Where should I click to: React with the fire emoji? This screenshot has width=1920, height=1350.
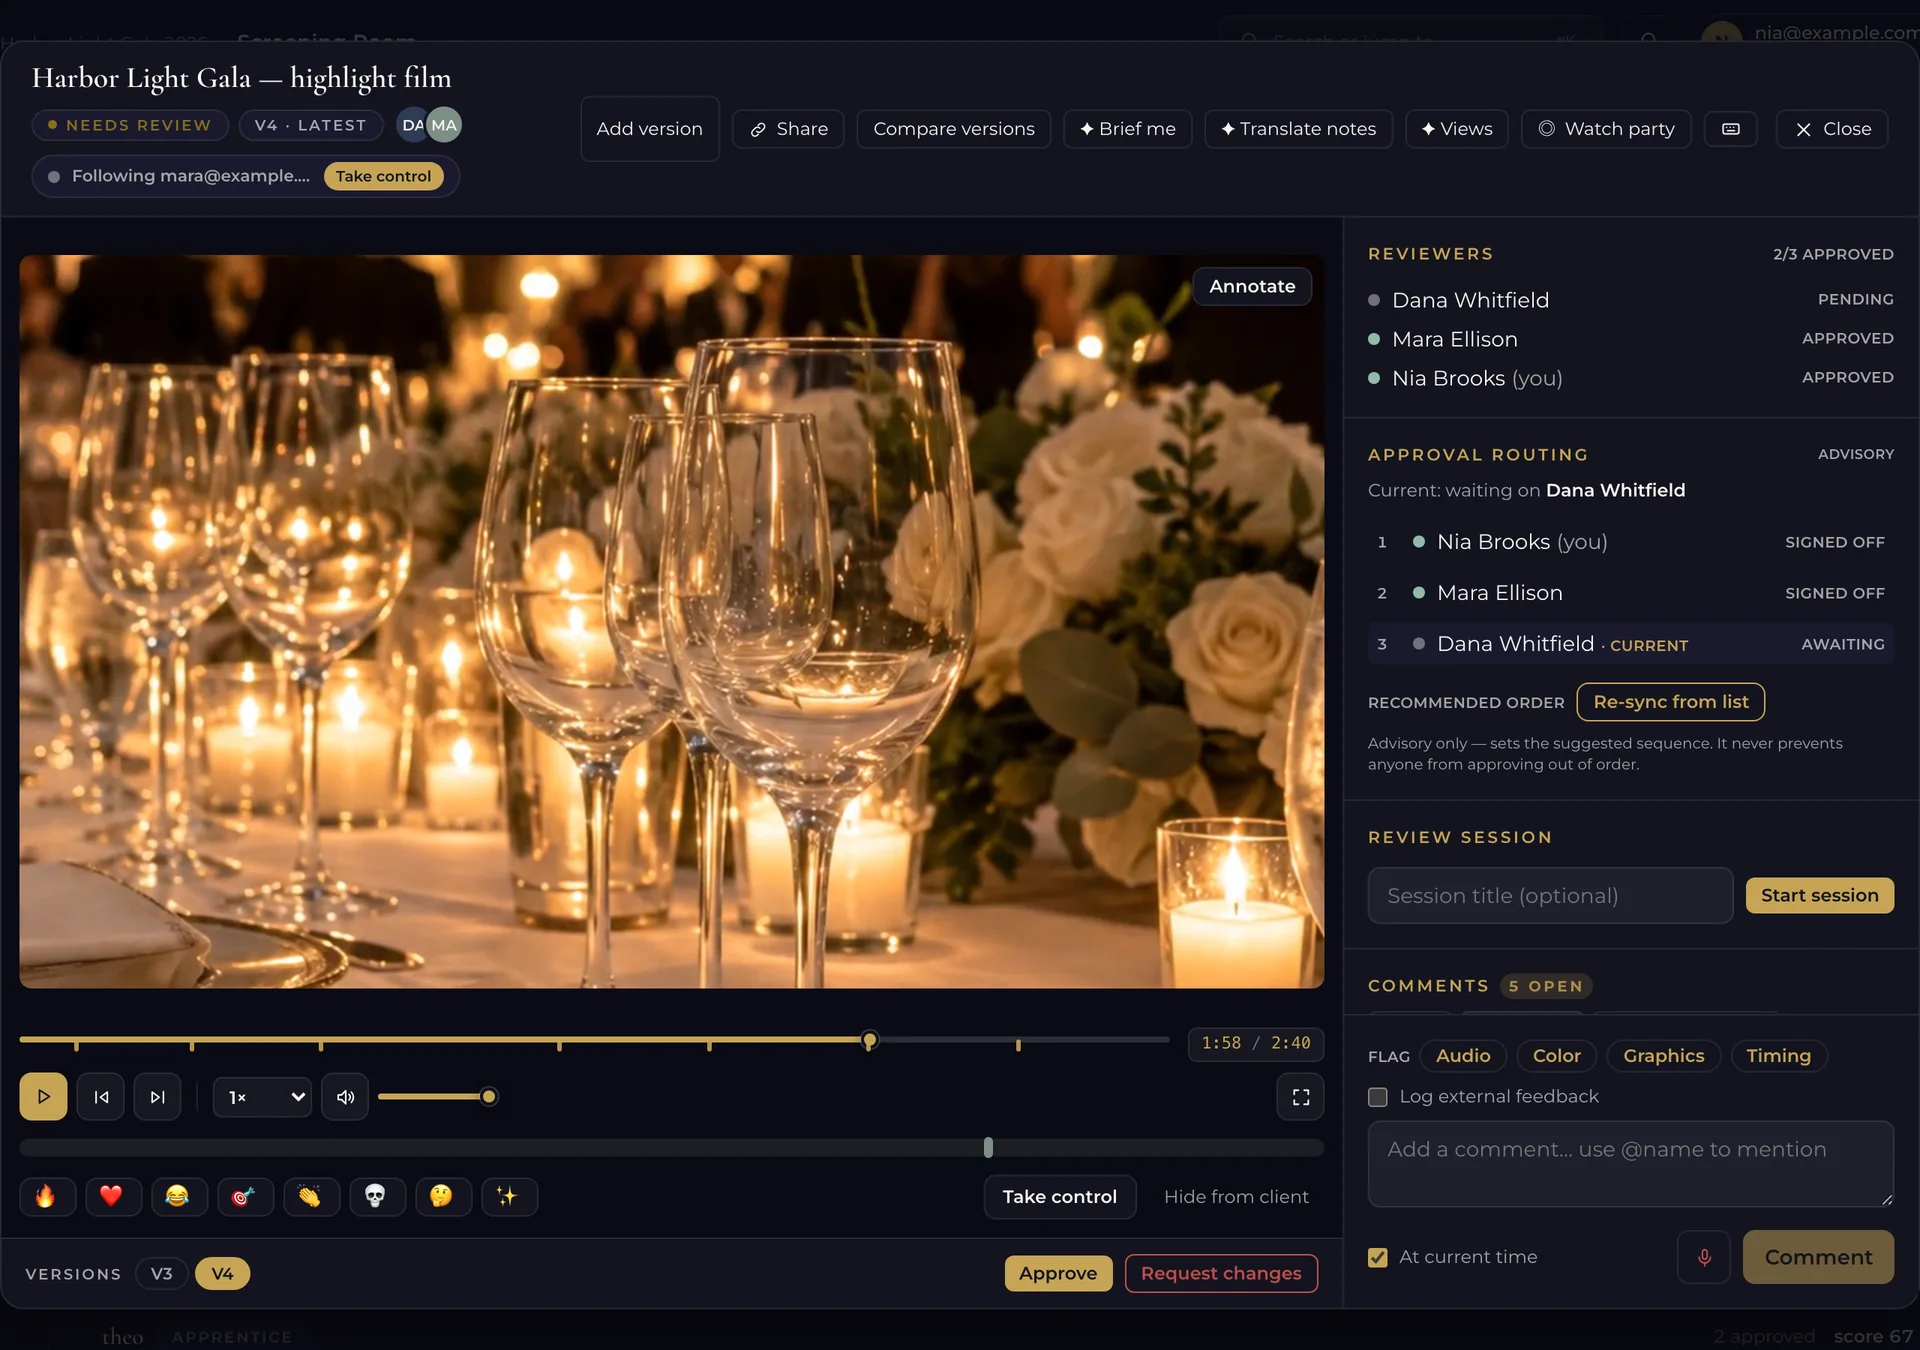(x=47, y=1196)
